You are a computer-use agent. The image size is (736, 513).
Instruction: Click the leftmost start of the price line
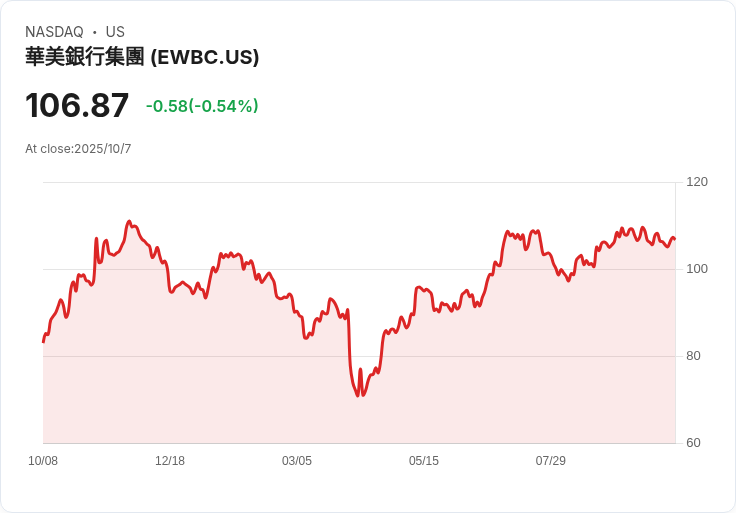click(x=43, y=342)
